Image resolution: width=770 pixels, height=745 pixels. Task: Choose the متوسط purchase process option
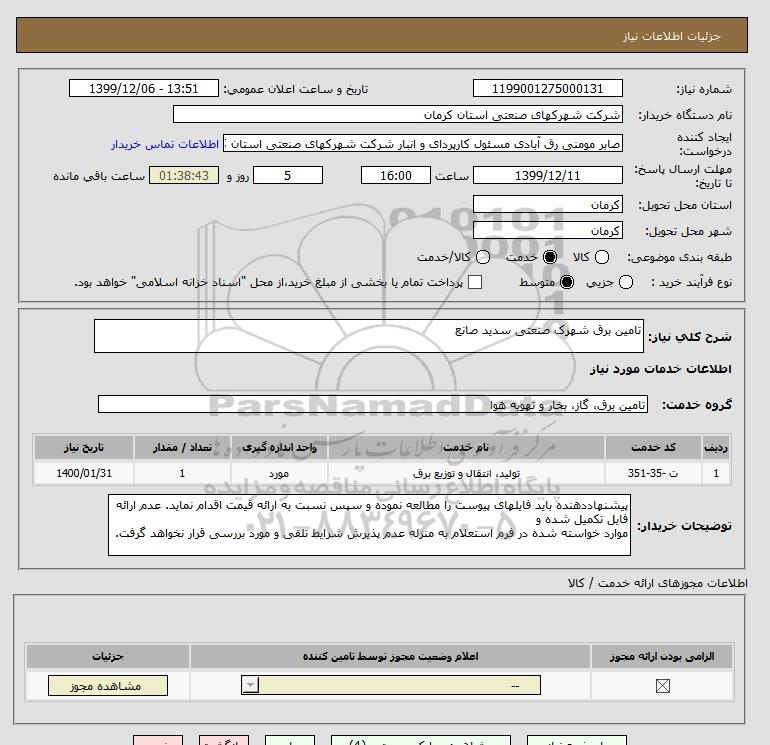tap(567, 282)
